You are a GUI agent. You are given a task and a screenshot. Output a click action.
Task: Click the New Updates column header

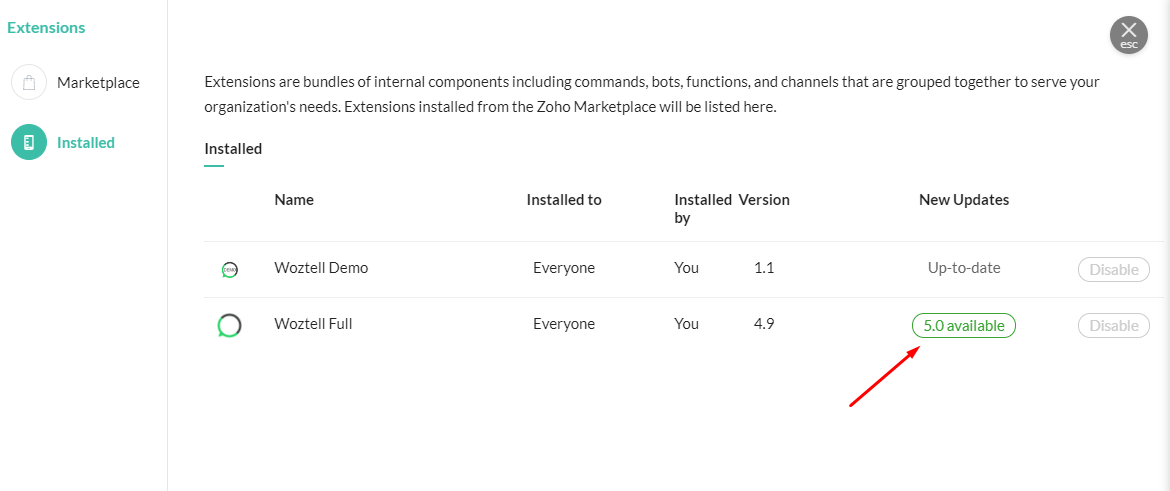(964, 200)
